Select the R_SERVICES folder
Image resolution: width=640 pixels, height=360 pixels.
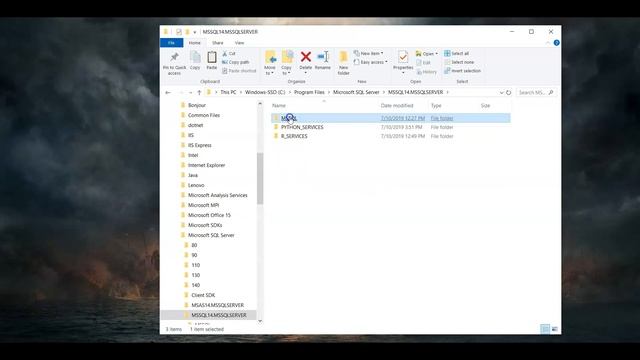tap(294, 136)
